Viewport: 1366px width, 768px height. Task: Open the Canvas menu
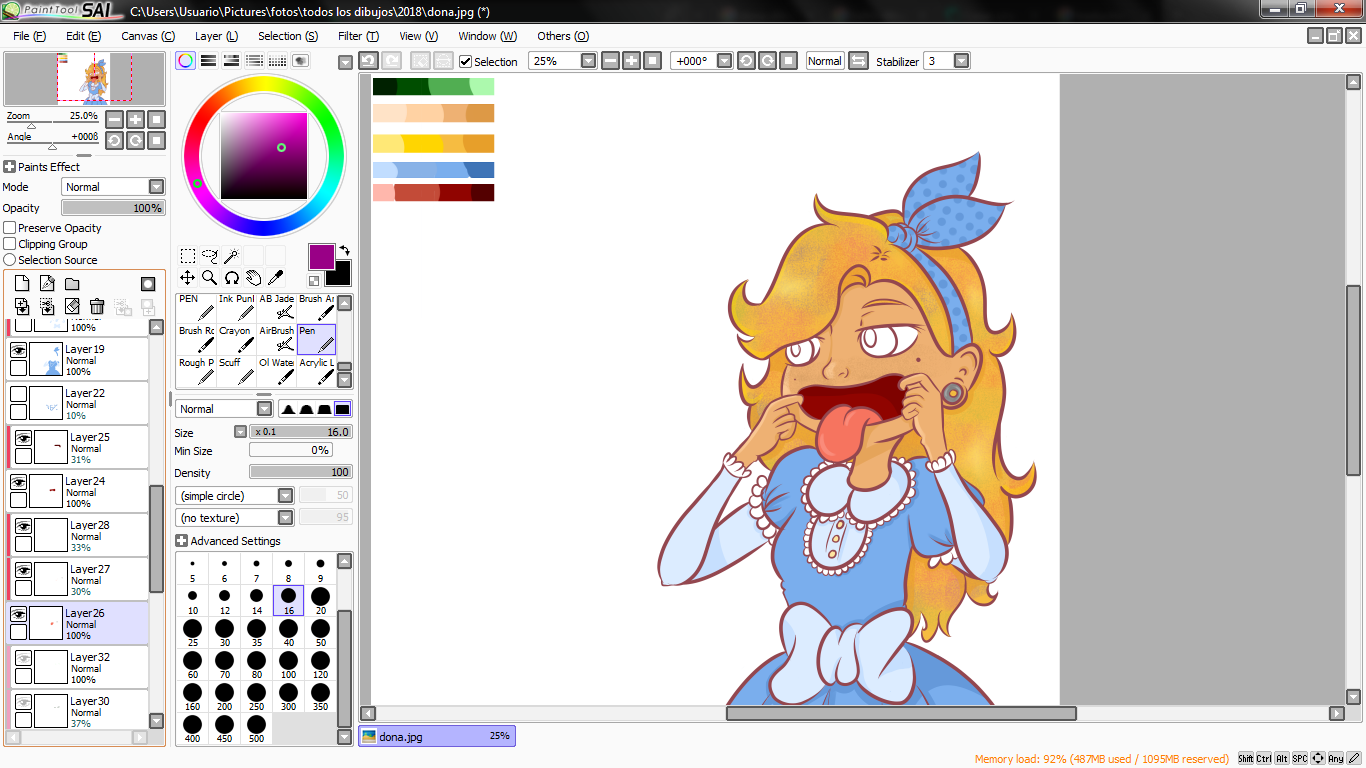coord(147,36)
